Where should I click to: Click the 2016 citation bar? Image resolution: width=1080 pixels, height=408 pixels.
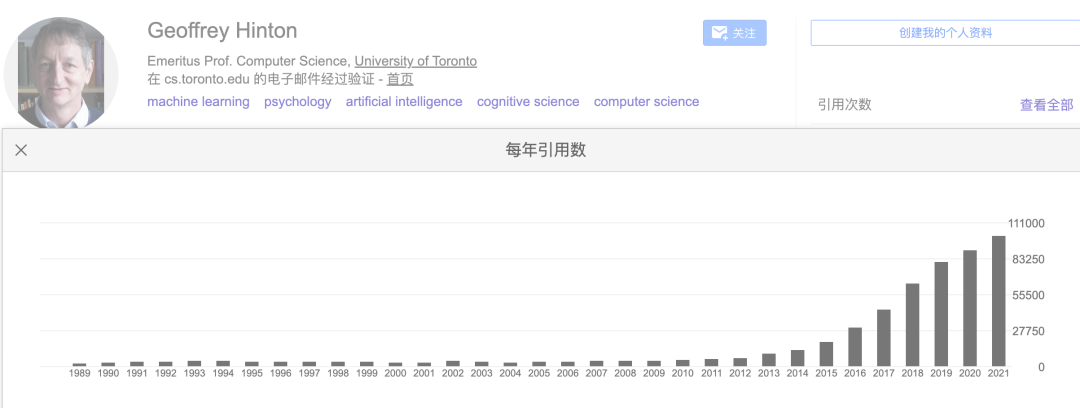855,347
